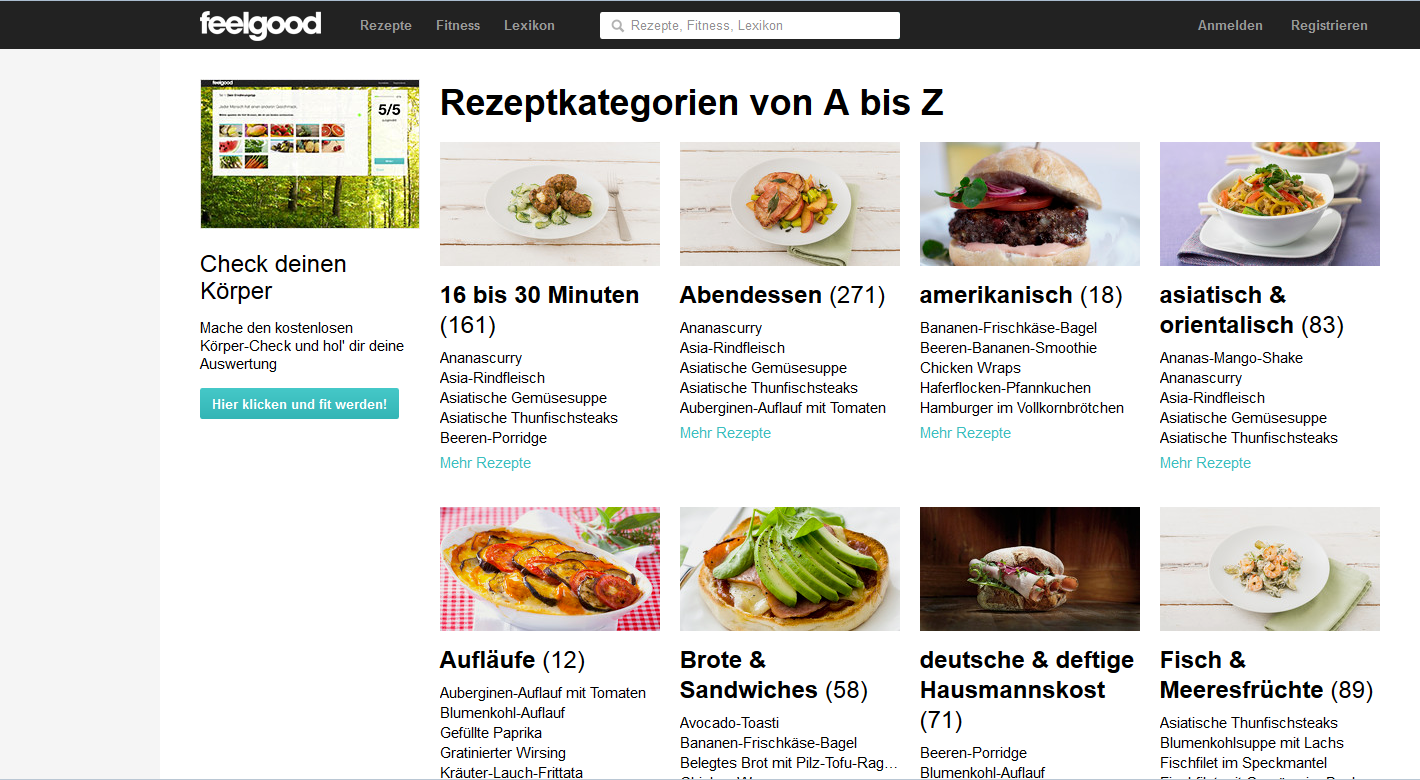
Task: Click Mehr Rezepte under amerikanisch
Action: pos(965,433)
